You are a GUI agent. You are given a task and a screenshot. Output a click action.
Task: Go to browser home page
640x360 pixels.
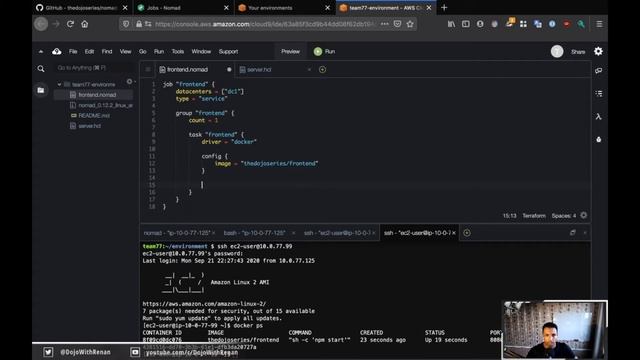84,24
